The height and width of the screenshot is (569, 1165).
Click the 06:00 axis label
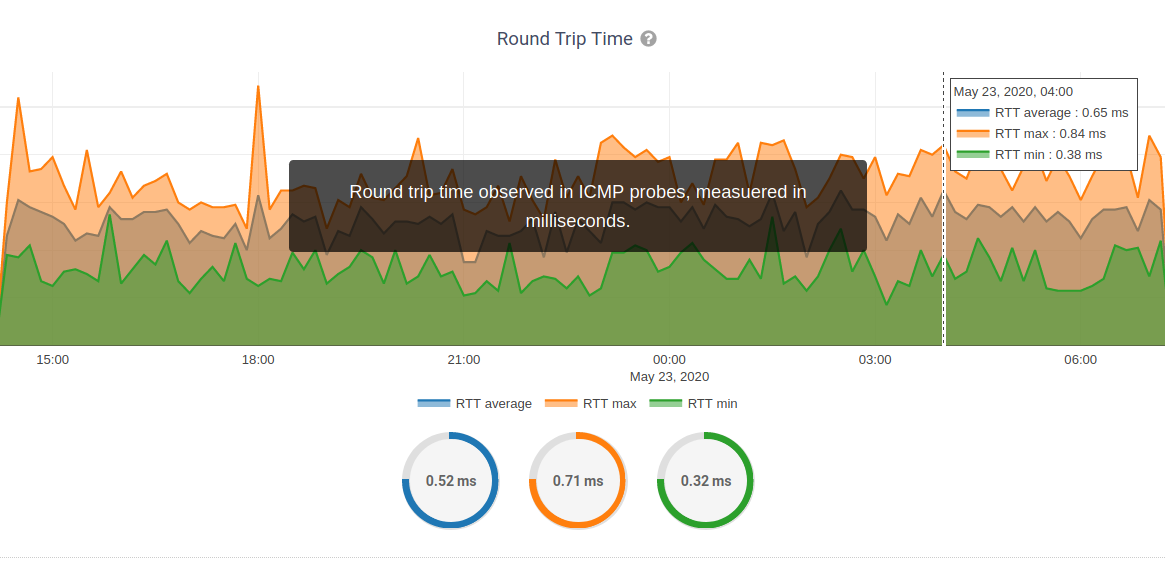(1080, 360)
